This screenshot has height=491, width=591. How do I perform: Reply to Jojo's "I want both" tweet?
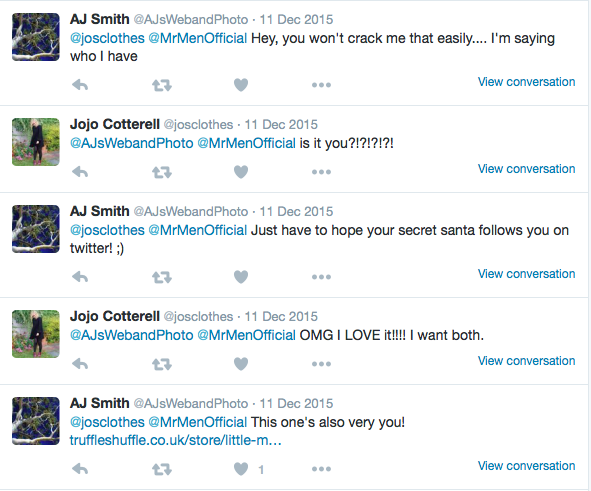[80, 364]
